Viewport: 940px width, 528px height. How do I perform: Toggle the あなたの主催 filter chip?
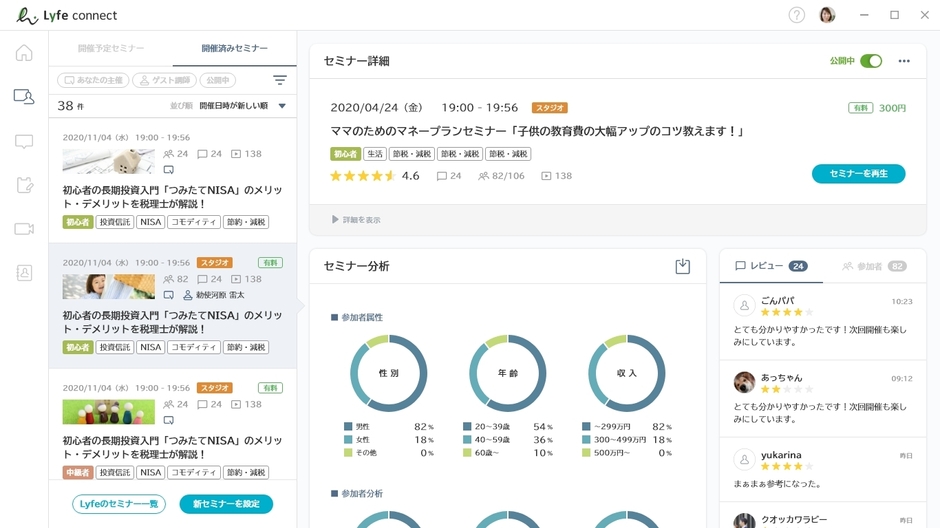click(93, 80)
